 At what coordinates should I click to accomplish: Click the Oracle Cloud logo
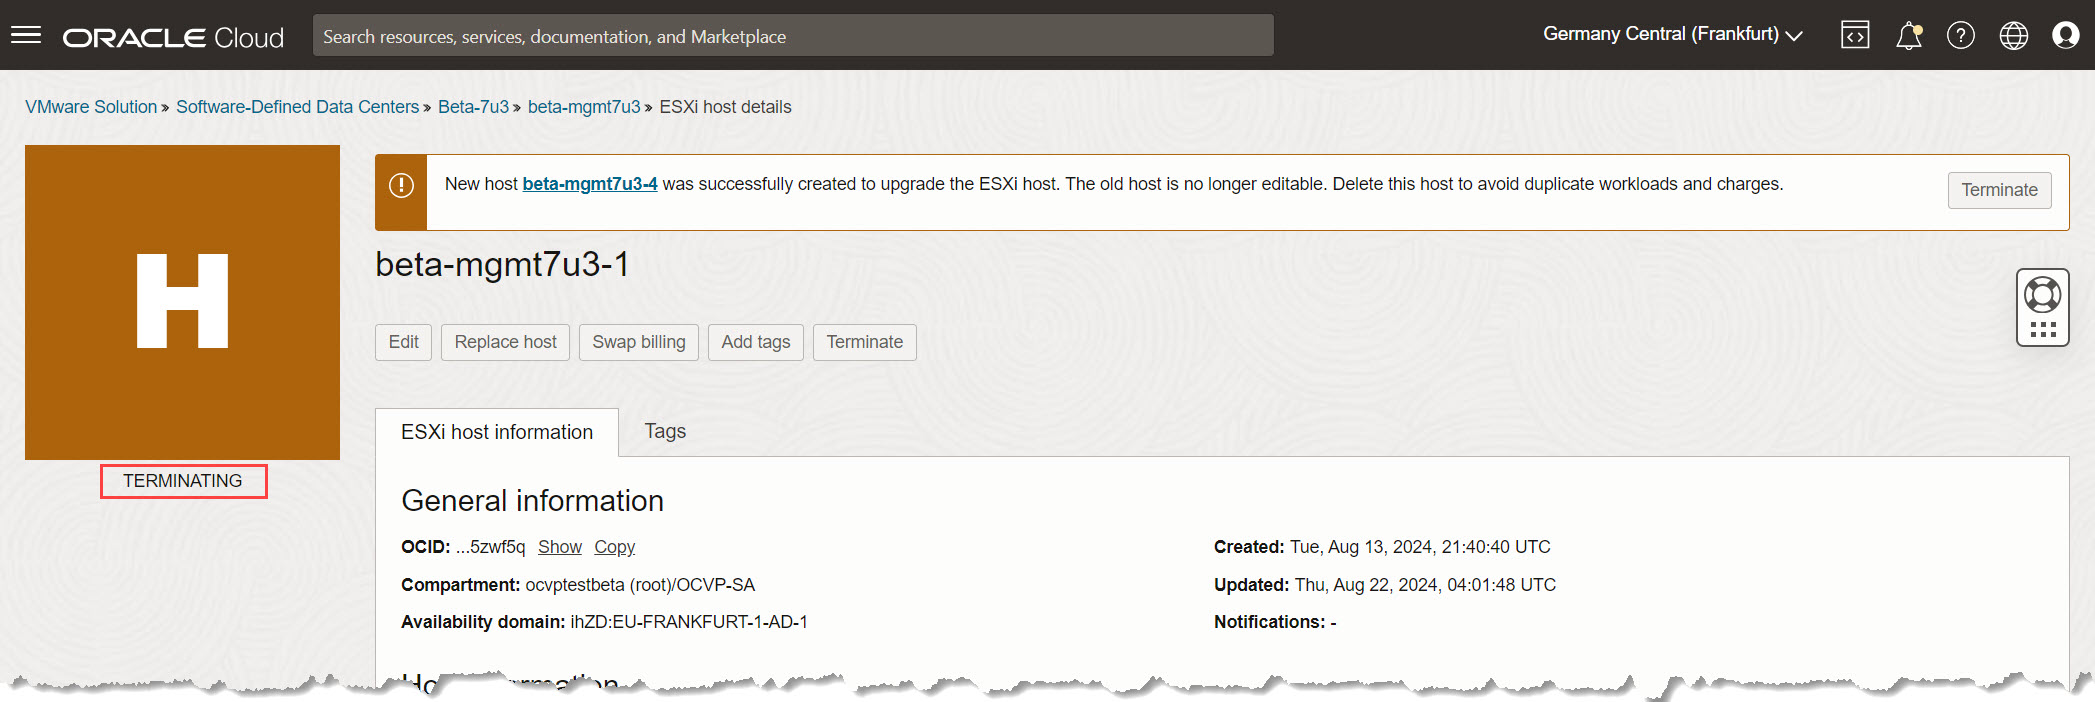(x=174, y=37)
